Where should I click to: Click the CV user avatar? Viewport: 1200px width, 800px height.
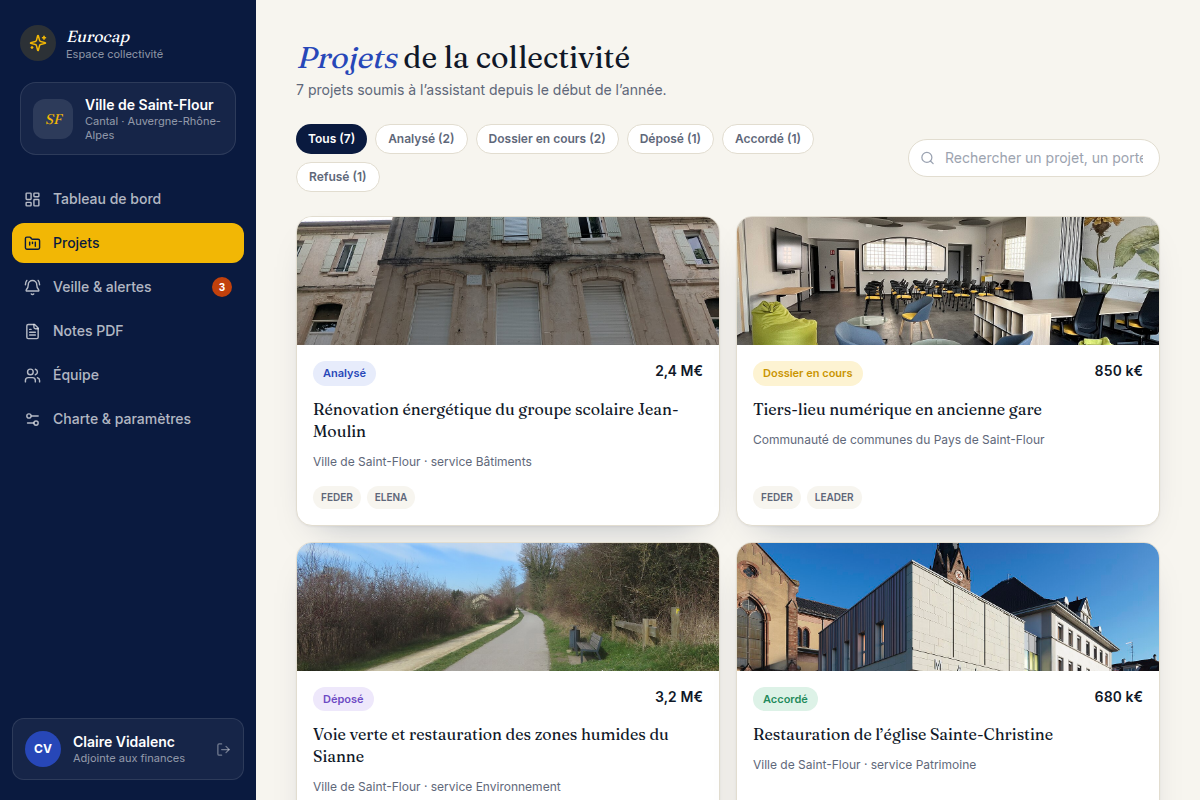43,749
